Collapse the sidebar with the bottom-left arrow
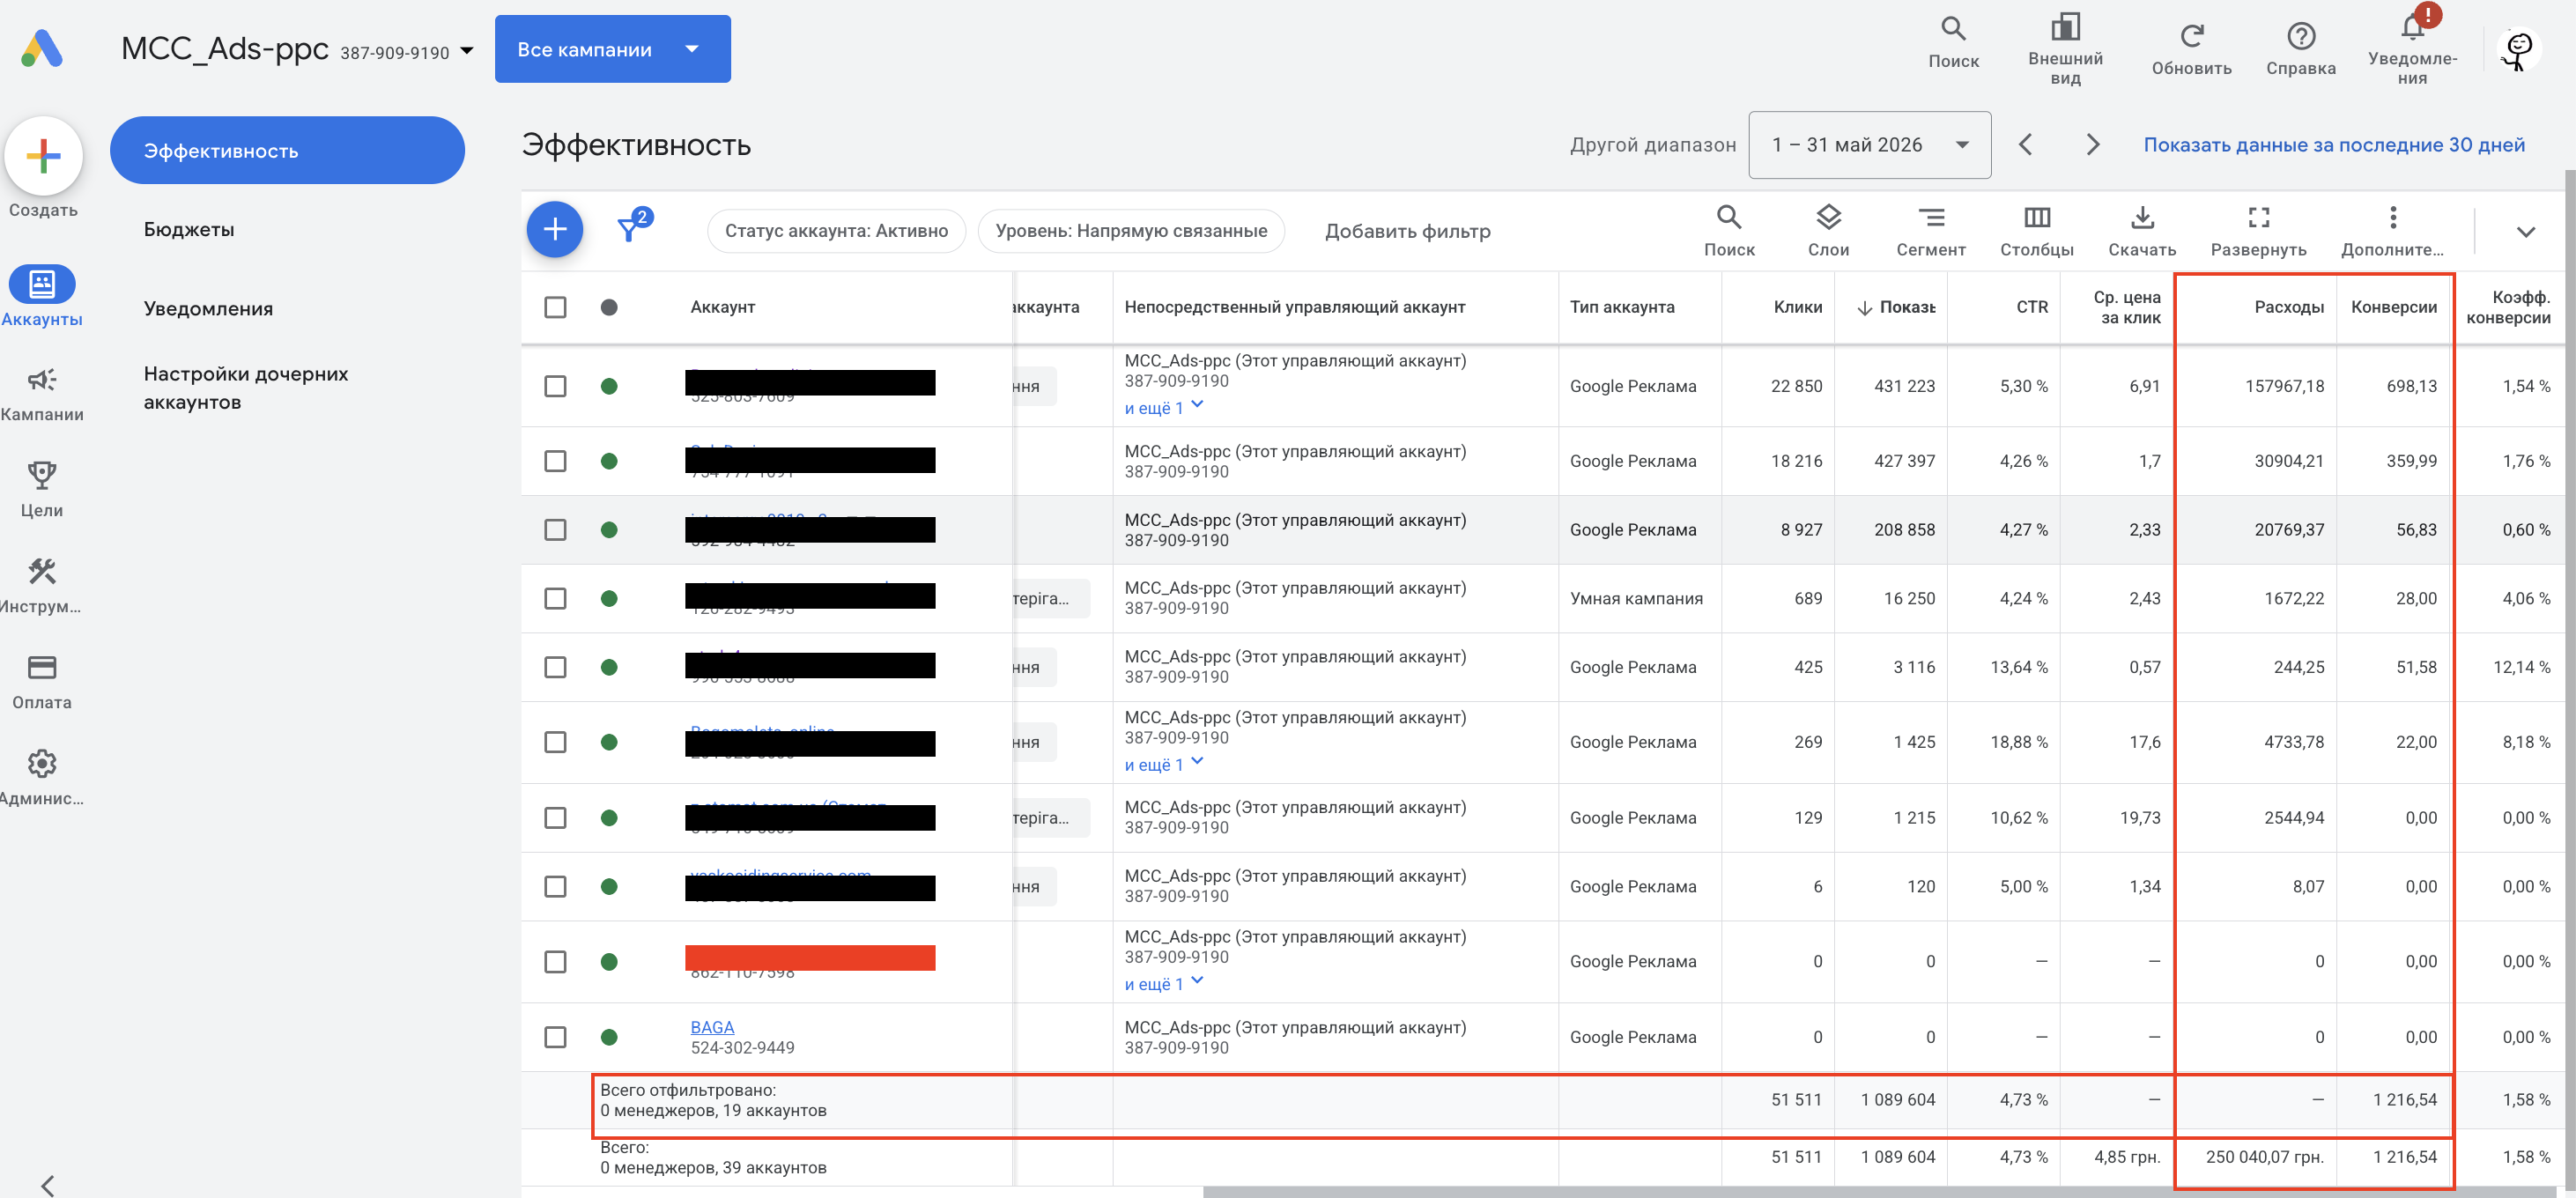The image size is (2576, 1198). point(47,1185)
